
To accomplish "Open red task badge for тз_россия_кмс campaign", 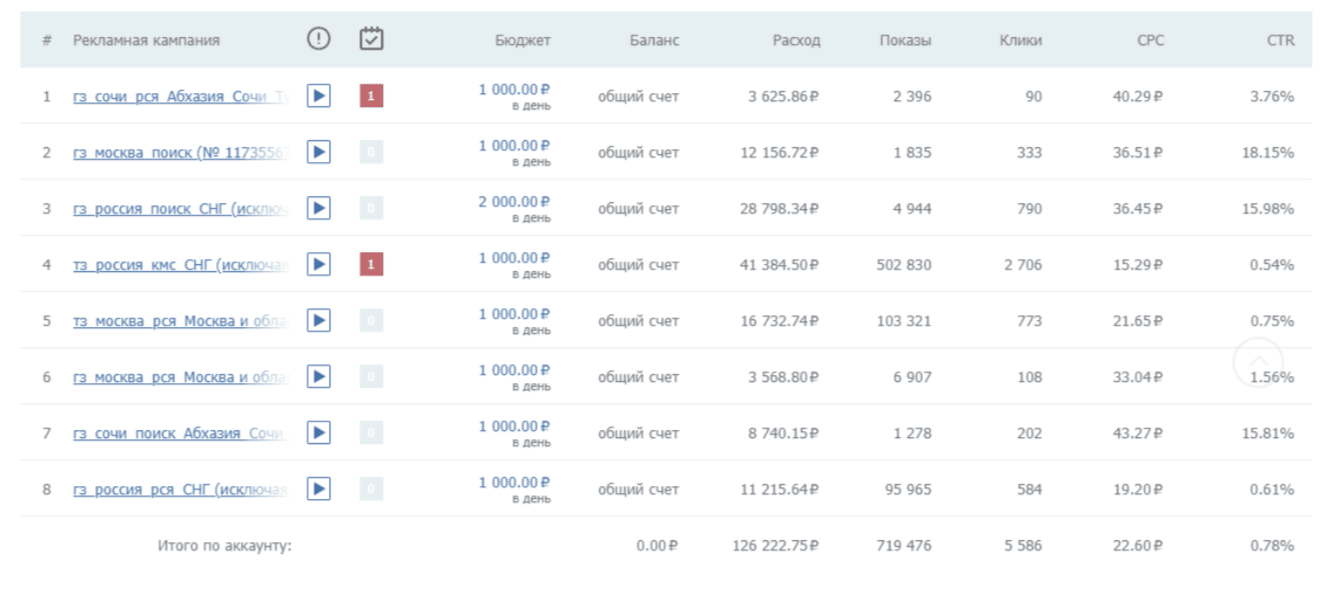I will point(371,264).
